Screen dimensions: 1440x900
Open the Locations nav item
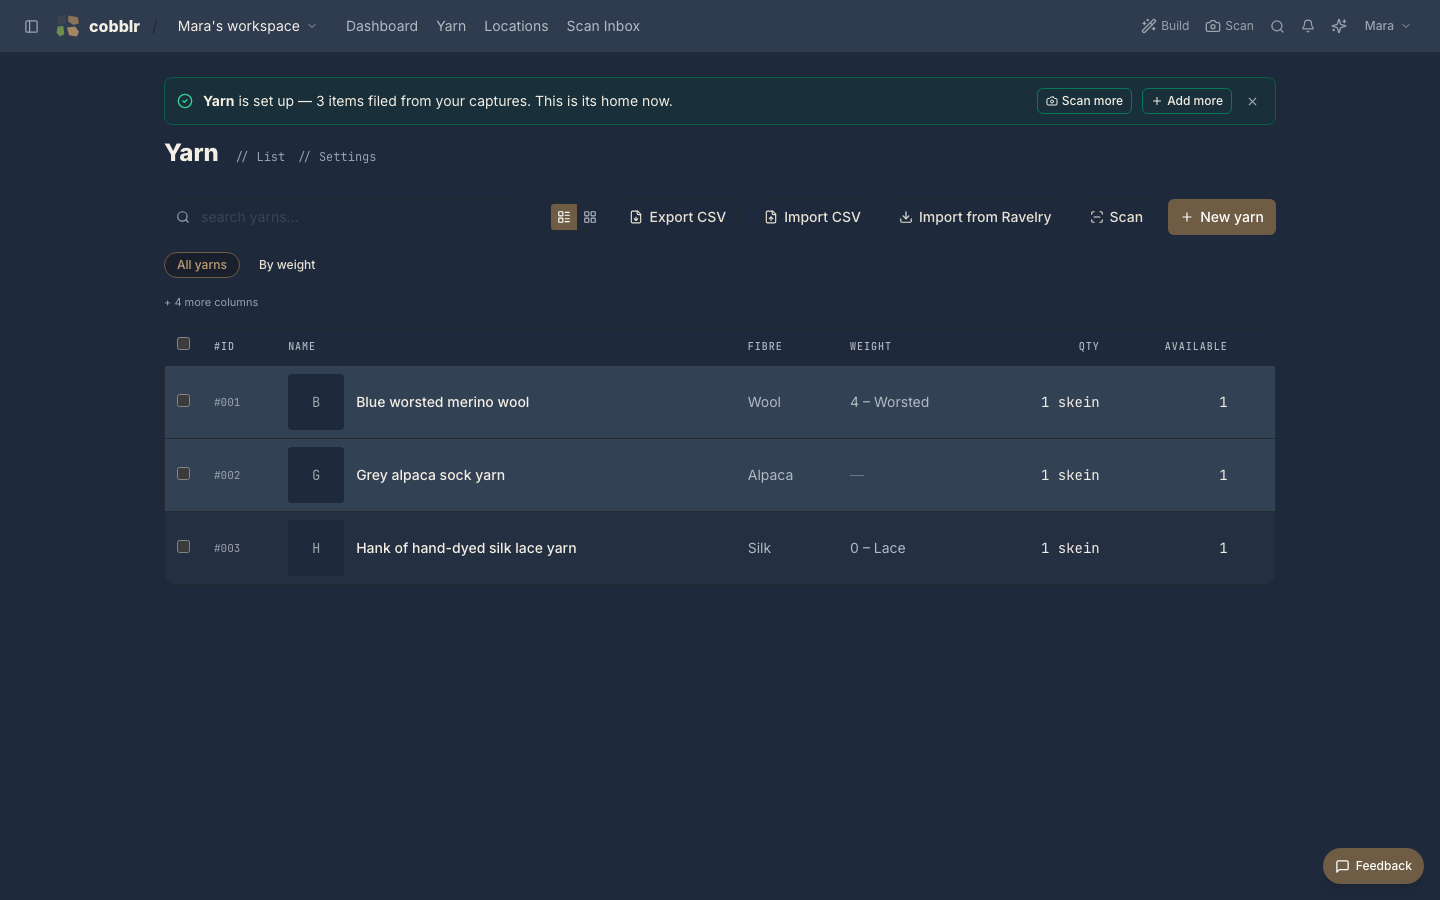tap(516, 26)
